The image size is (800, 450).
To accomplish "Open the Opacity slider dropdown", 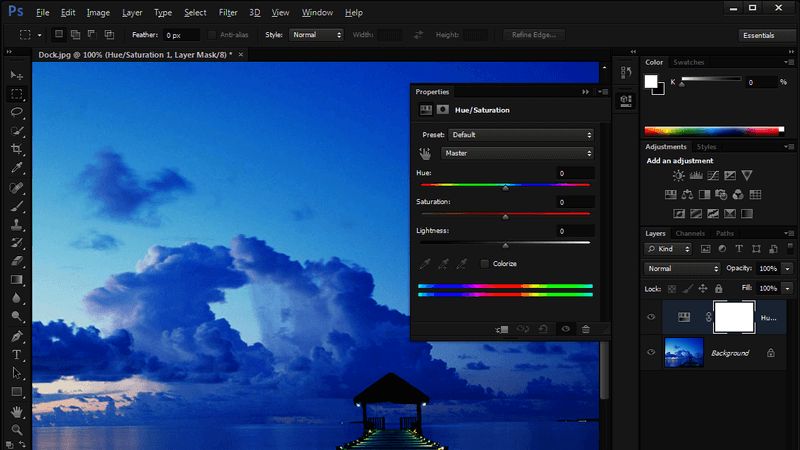I will 788,268.
